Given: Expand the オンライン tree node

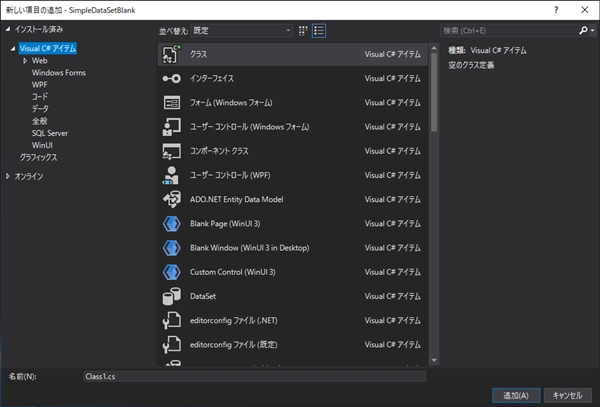Looking at the screenshot, I should pyautogui.click(x=8, y=176).
